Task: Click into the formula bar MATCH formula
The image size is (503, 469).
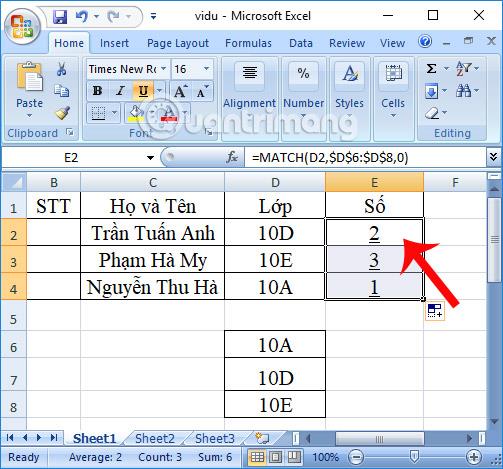Action: pyautogui.click(x=330, y=157)
